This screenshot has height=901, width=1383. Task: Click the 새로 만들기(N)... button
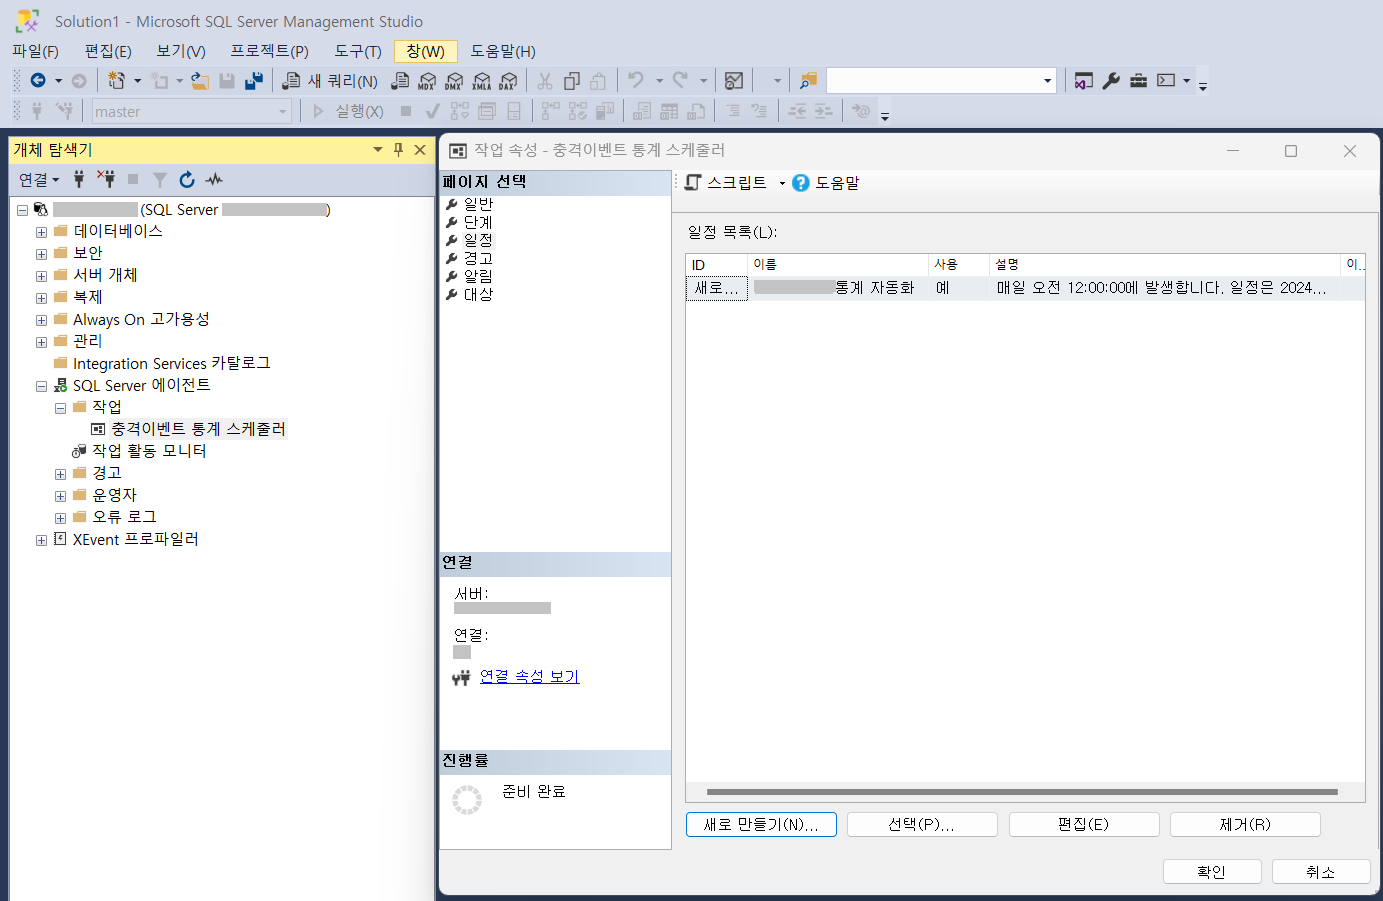(761, 824)
